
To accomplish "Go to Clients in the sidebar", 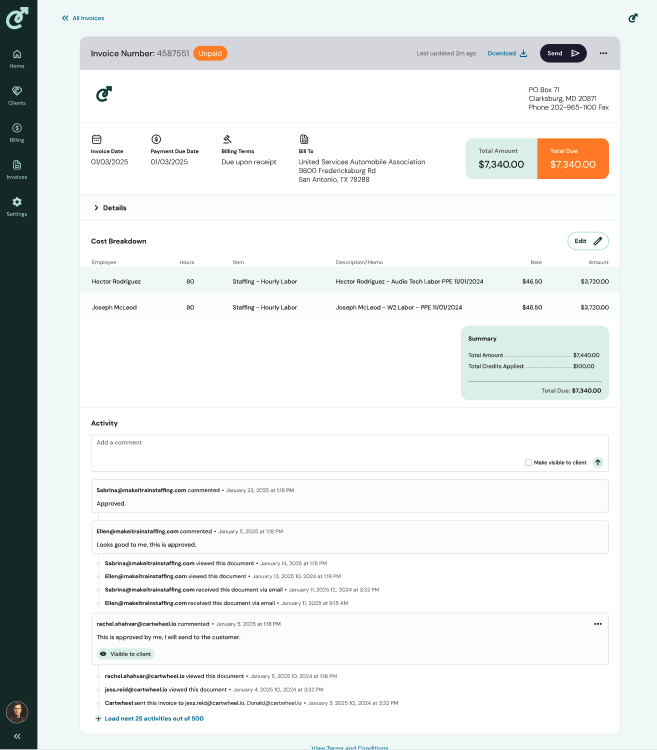I will 17,94.
